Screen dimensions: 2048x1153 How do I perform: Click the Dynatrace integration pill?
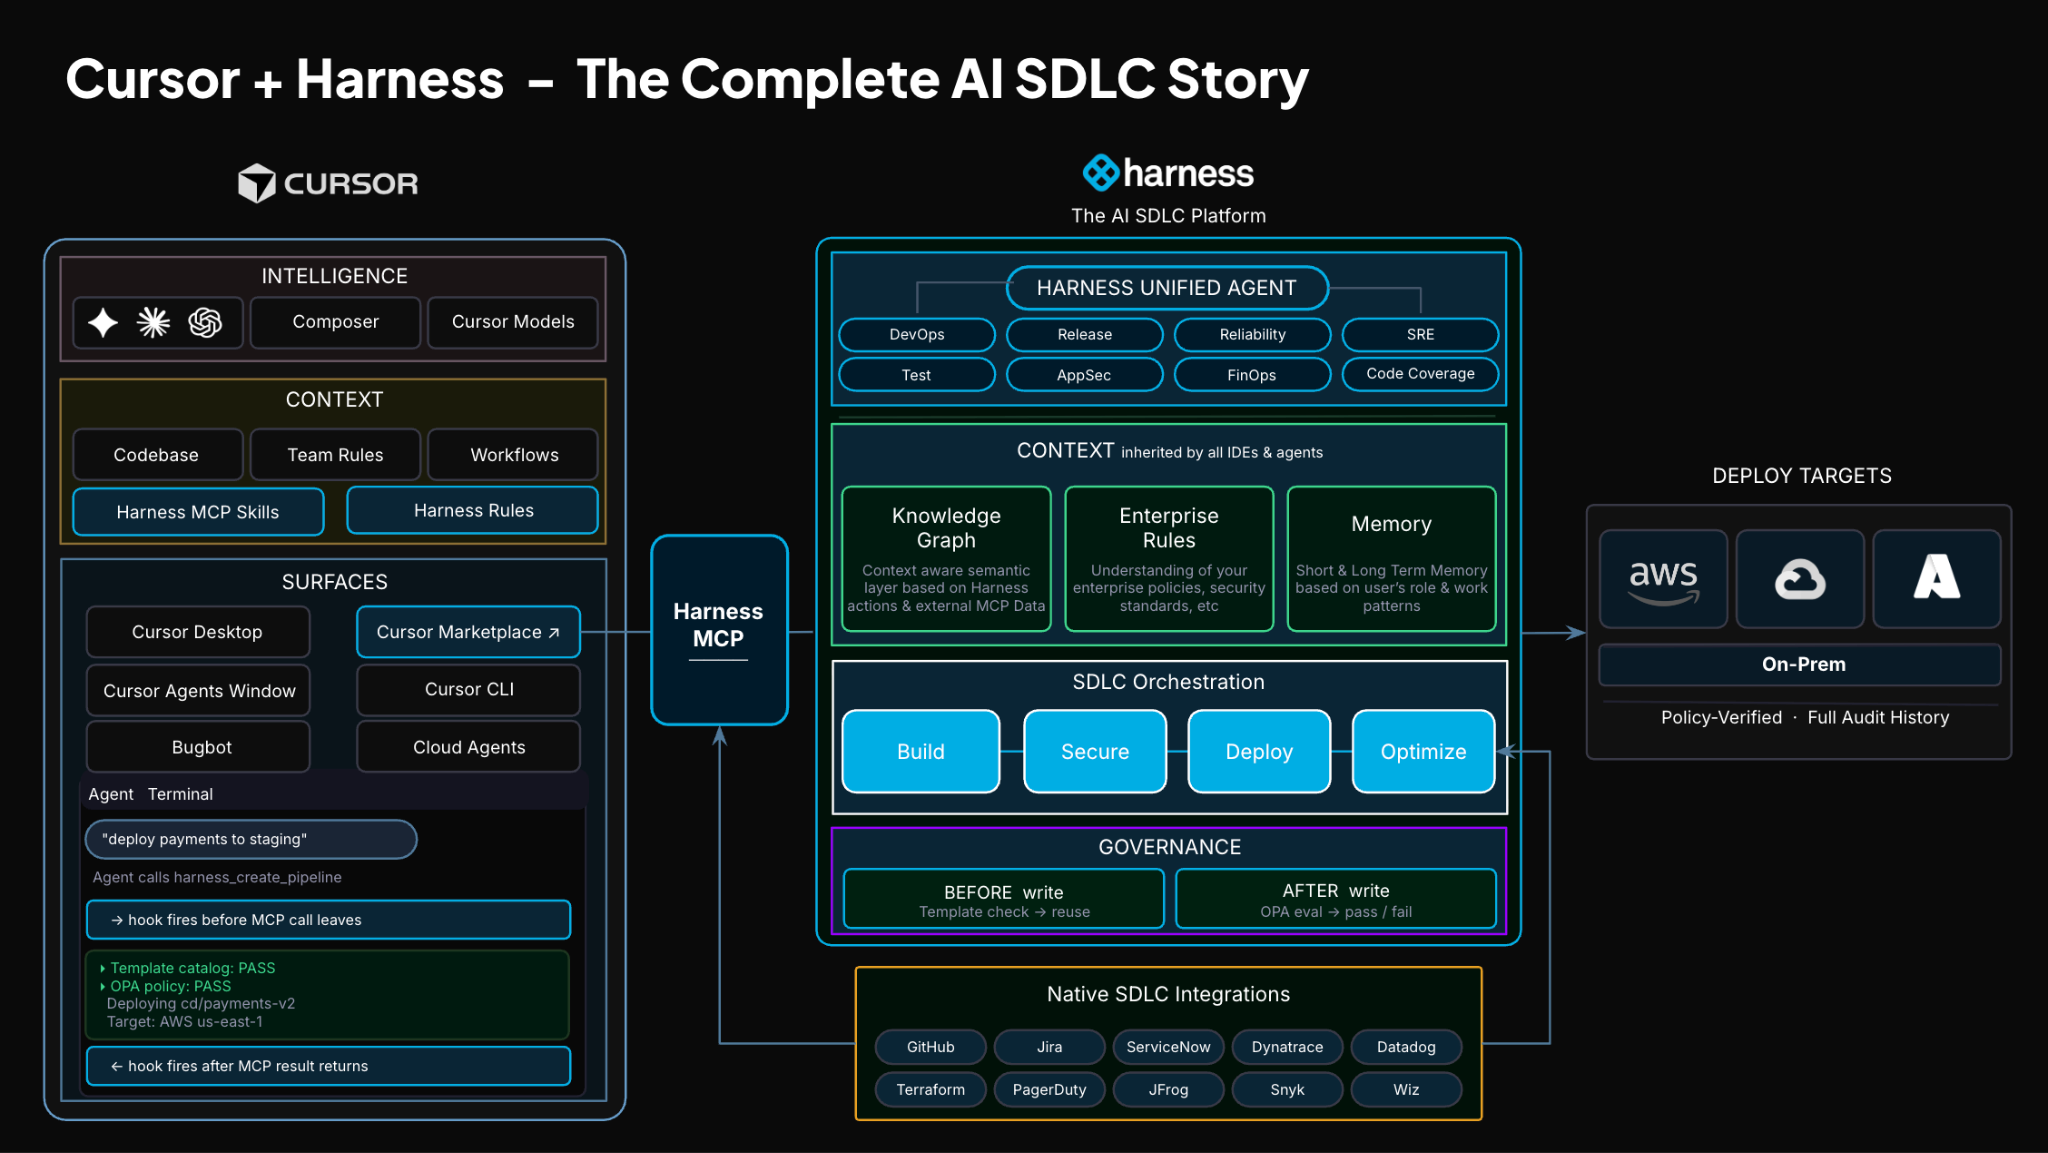point(1287,1047)
